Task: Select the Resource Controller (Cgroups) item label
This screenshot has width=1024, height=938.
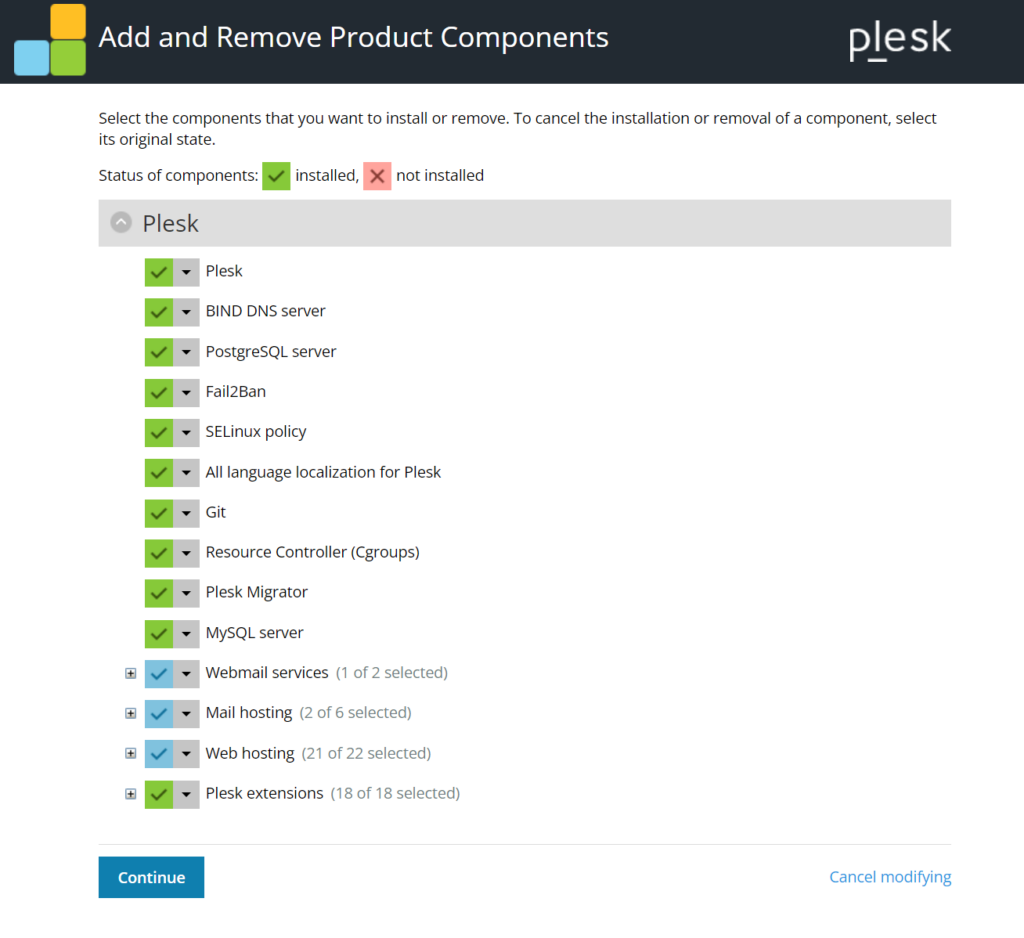Action: [x=312, y=552]
